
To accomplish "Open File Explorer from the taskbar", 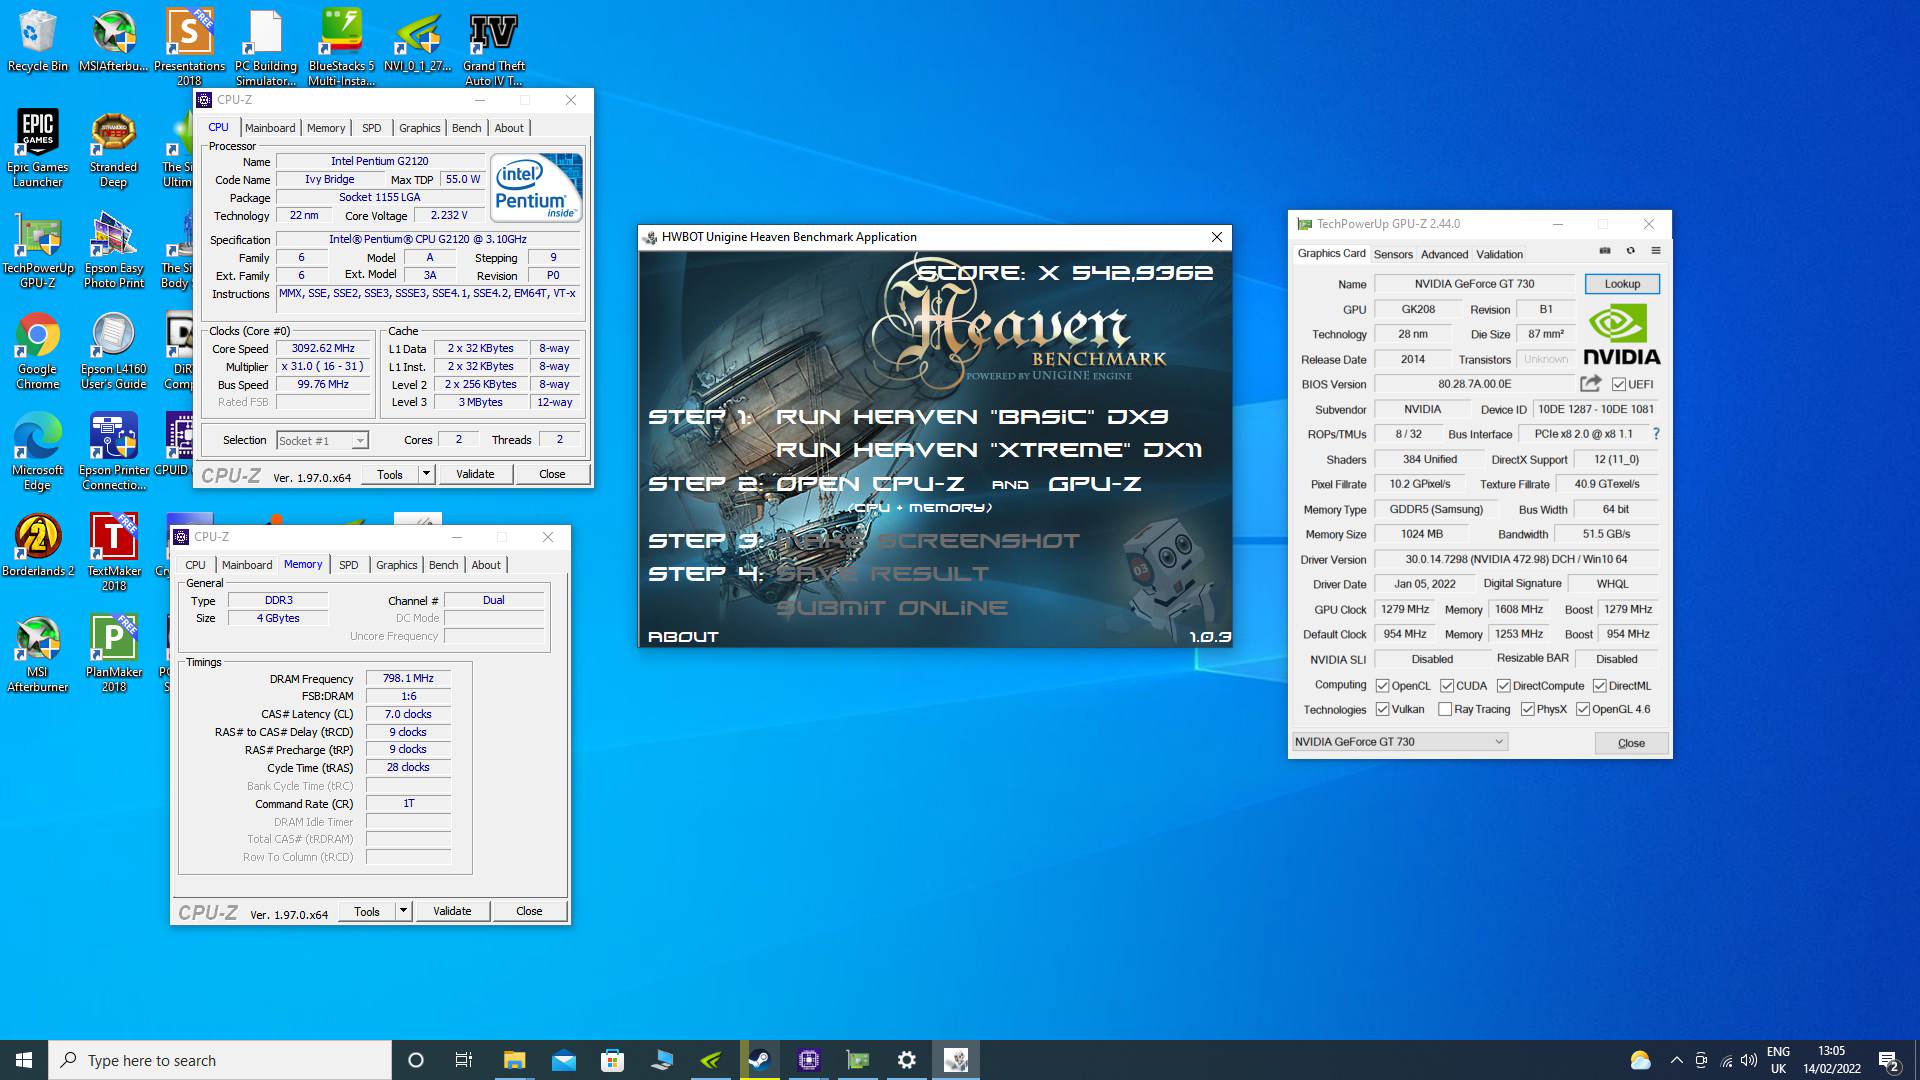I will pos(514,1060).
